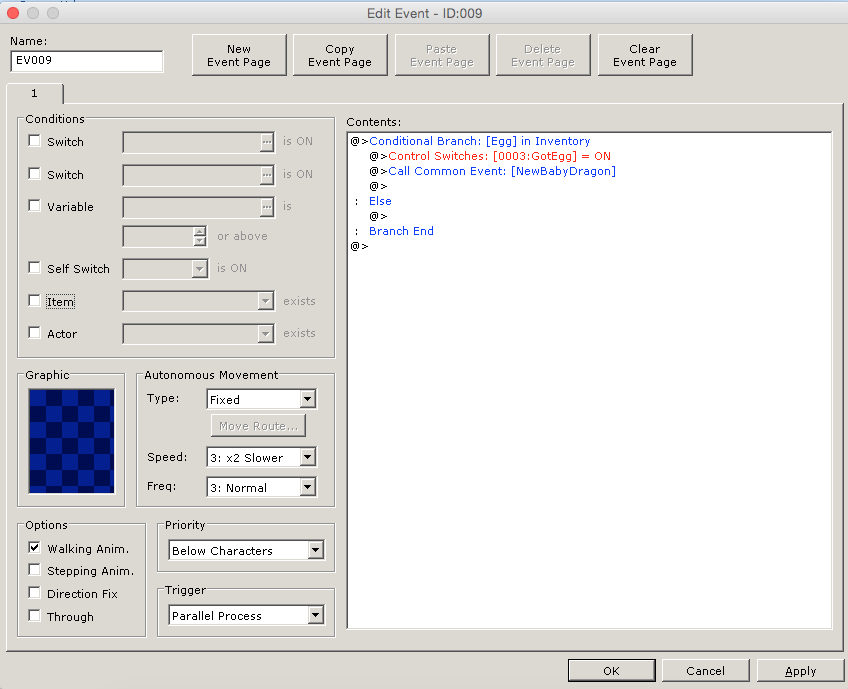
Task: Click the event Graphic preview tile
Action: [71, 441]
